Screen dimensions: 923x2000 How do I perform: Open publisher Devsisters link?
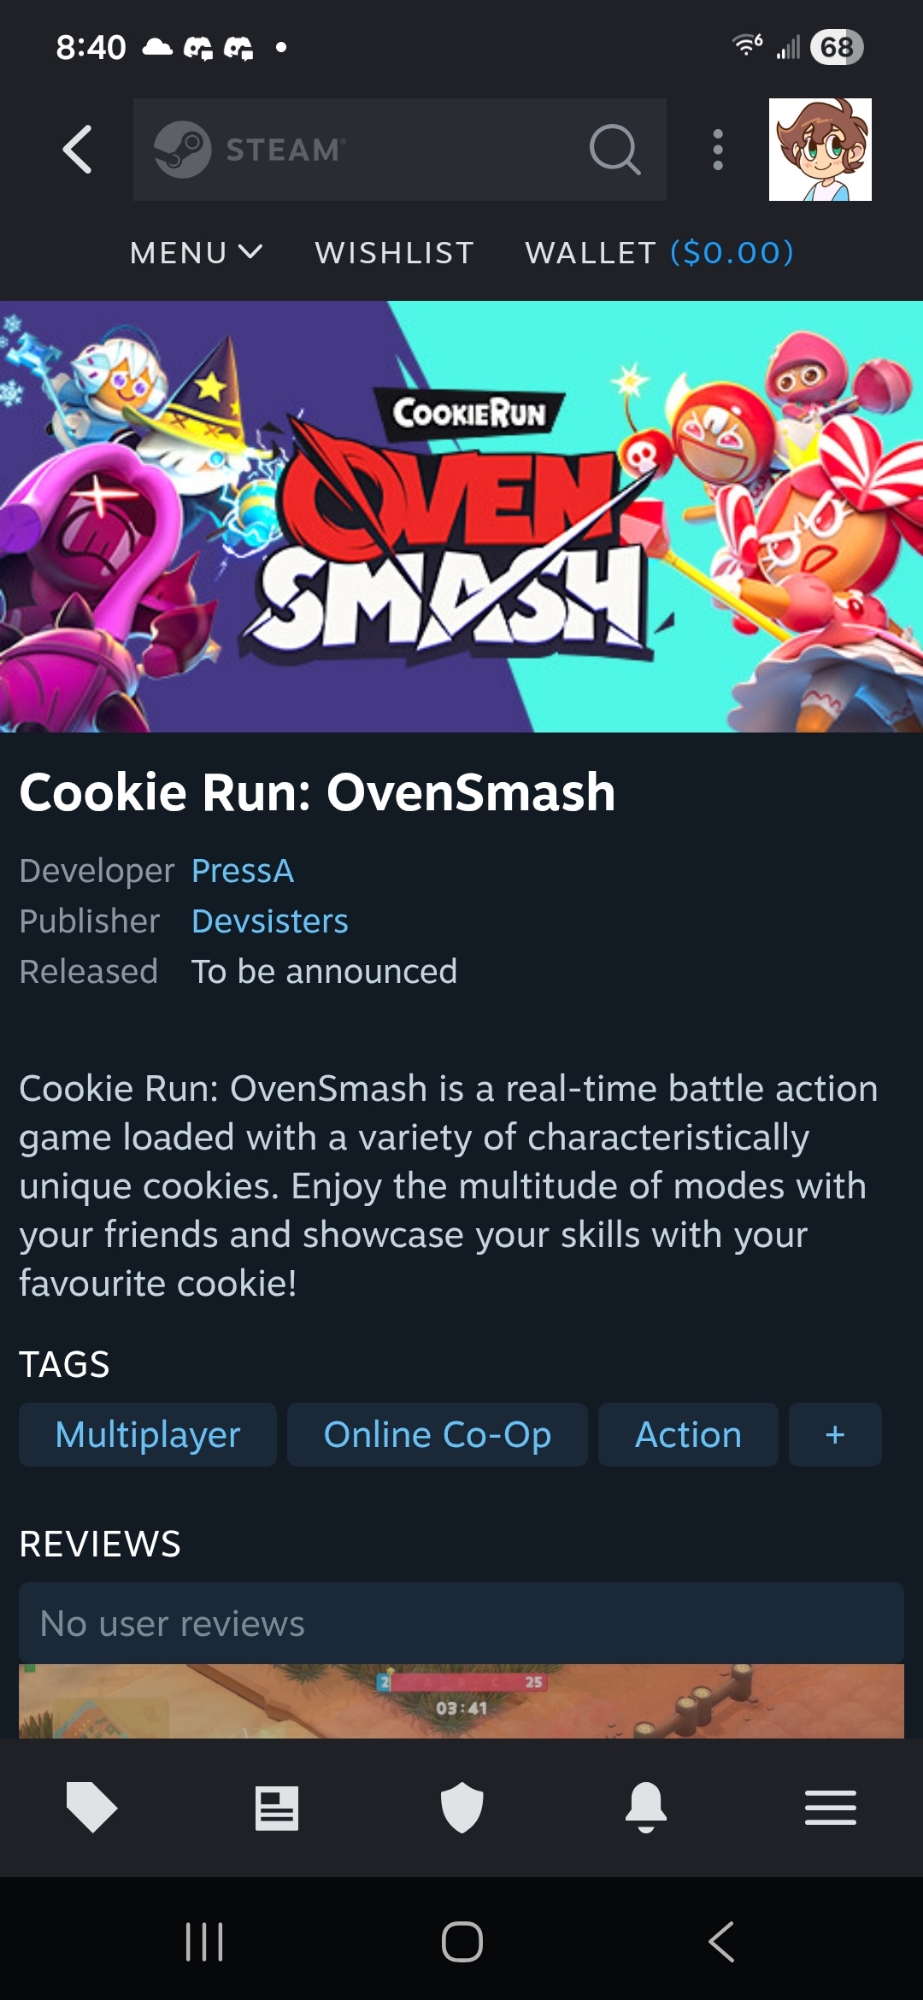point(270,921)
